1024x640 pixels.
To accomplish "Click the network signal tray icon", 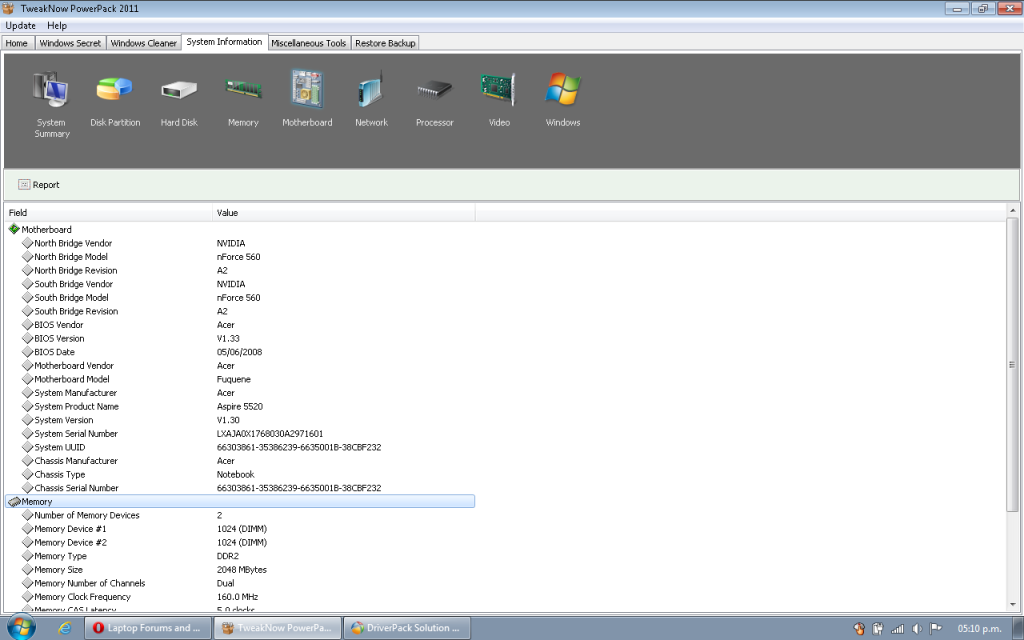I will click(898, 629).
